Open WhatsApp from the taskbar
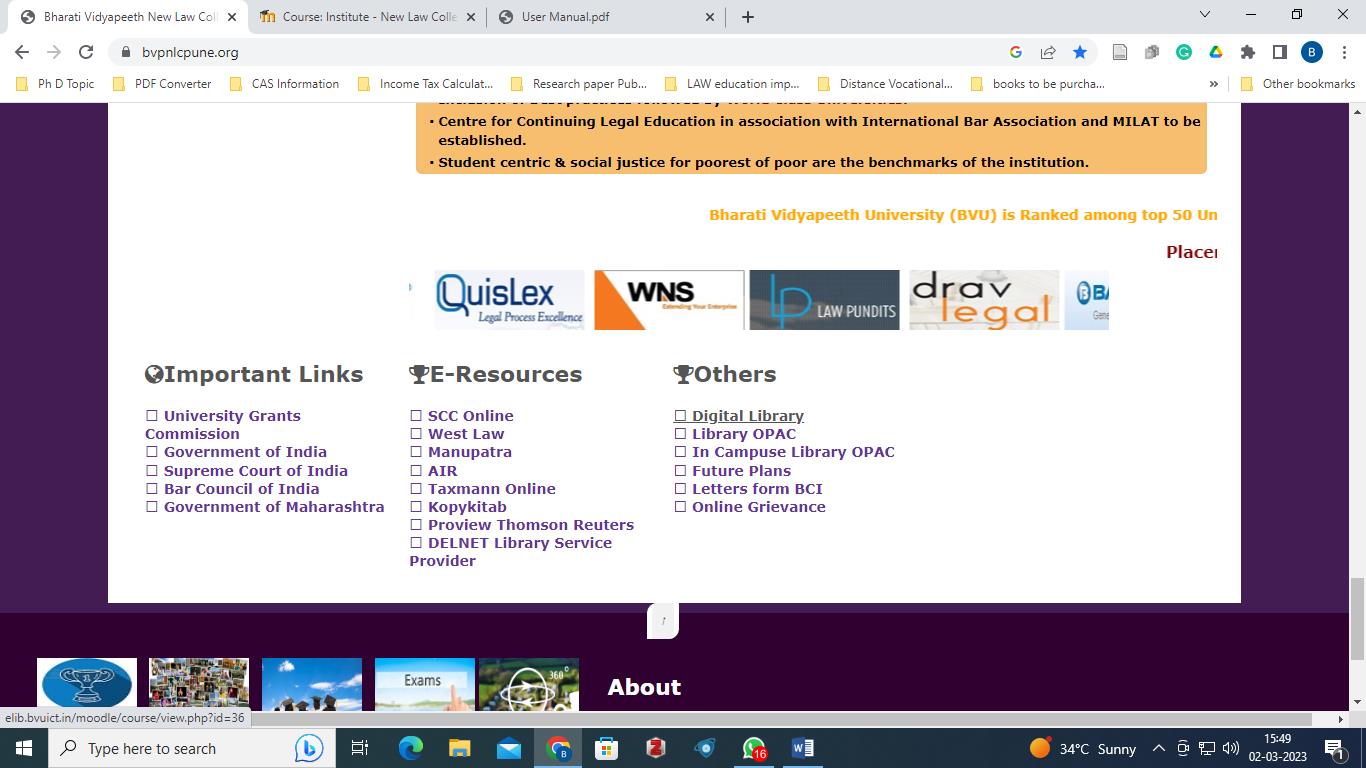 (x=754, y=748)
